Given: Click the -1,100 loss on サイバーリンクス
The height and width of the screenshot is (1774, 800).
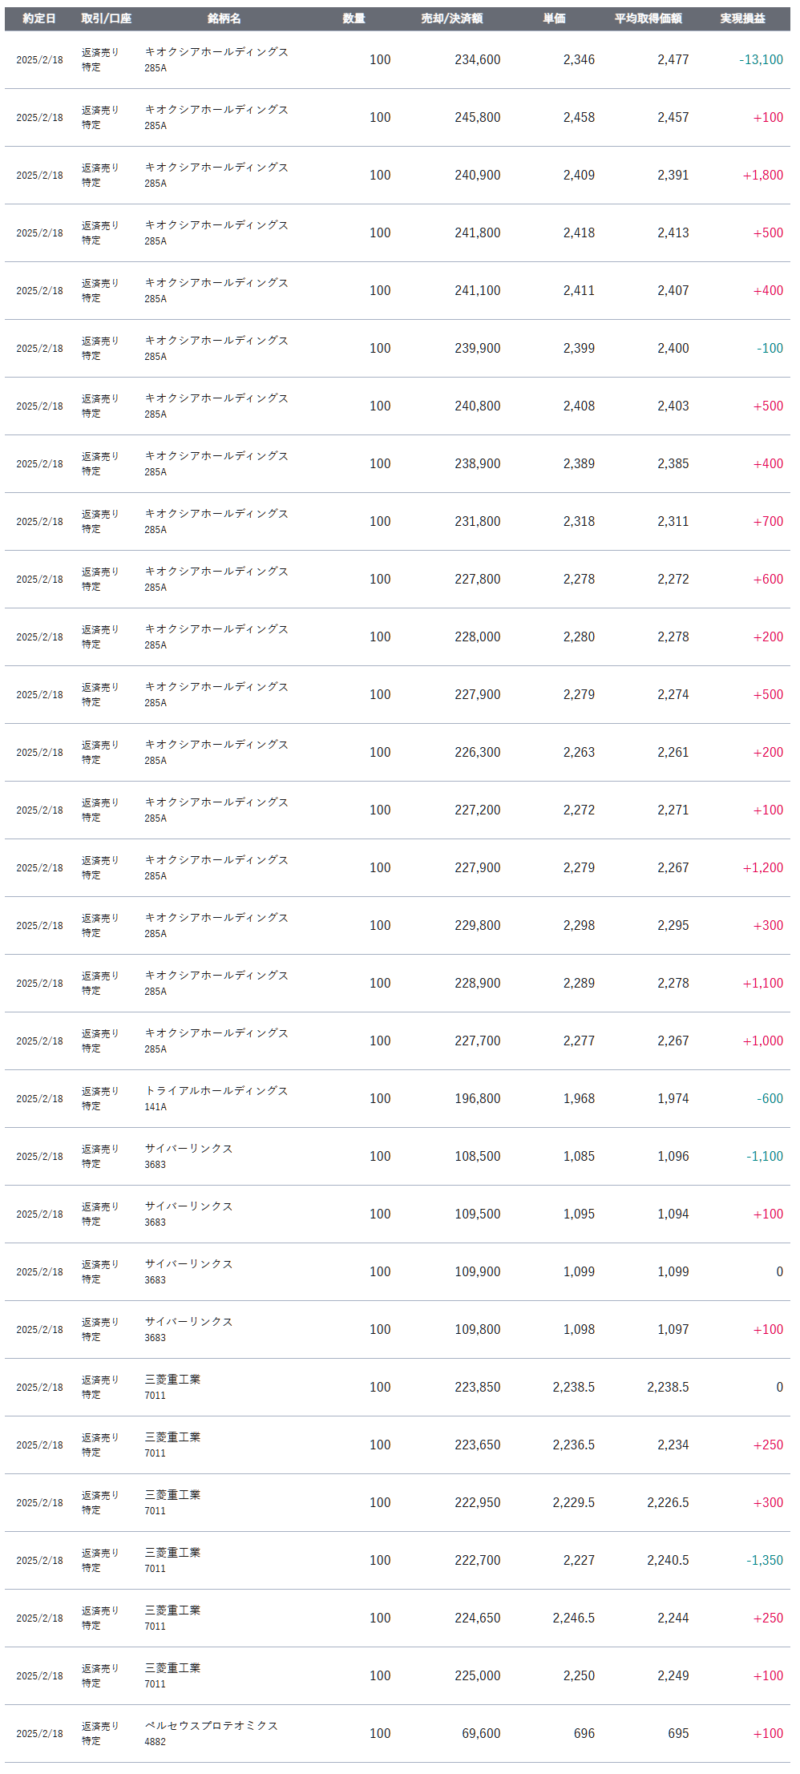Looking at the screenshot, I should click(x=764, y=1156).
